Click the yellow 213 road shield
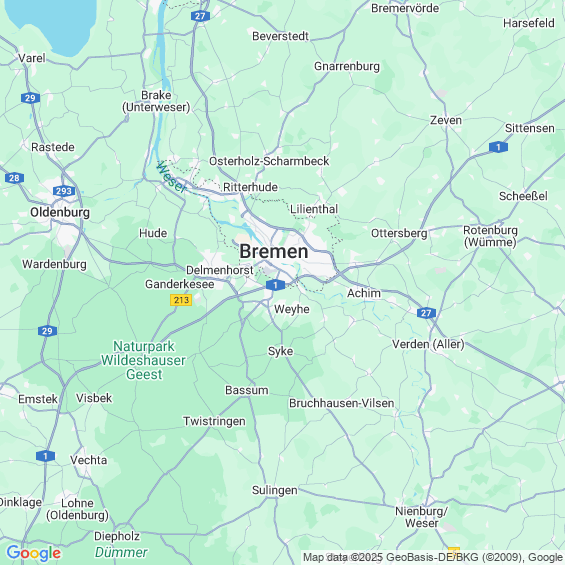 [x=181, y=300]
